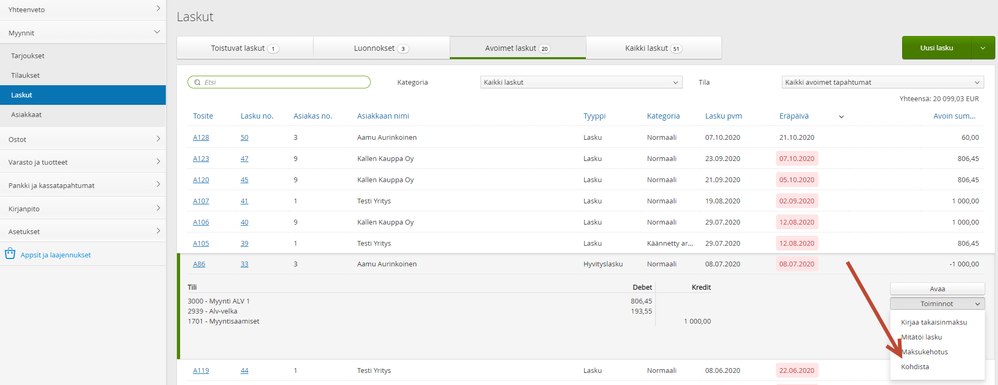Sort by Asiakkaan nimi column header
The height and width of the screenshot is (385, 998).
click(383, 116)
